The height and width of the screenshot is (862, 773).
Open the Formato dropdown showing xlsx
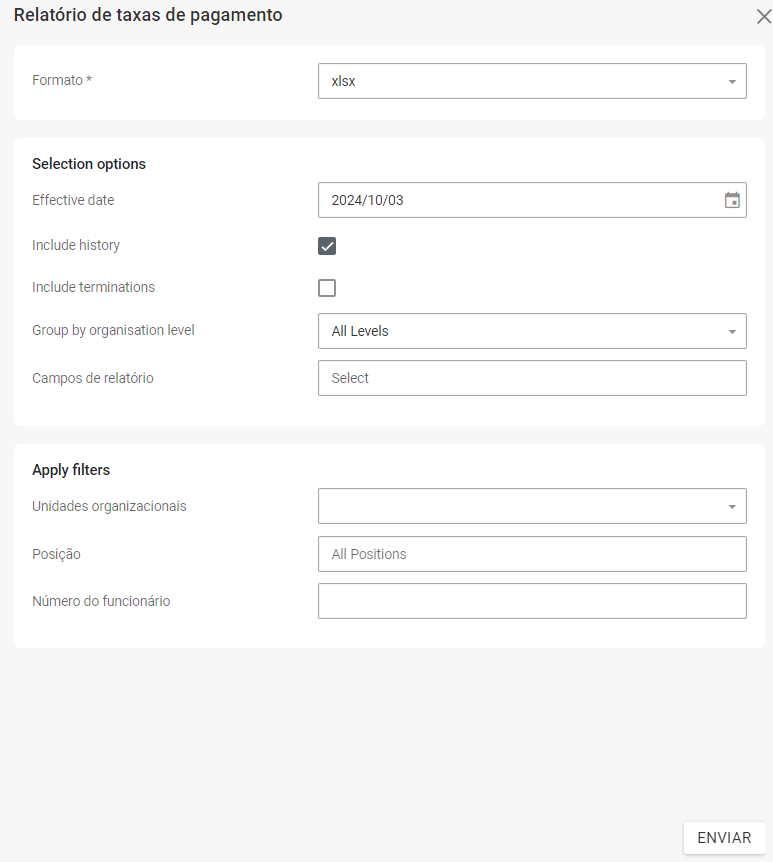pos(520,81)
